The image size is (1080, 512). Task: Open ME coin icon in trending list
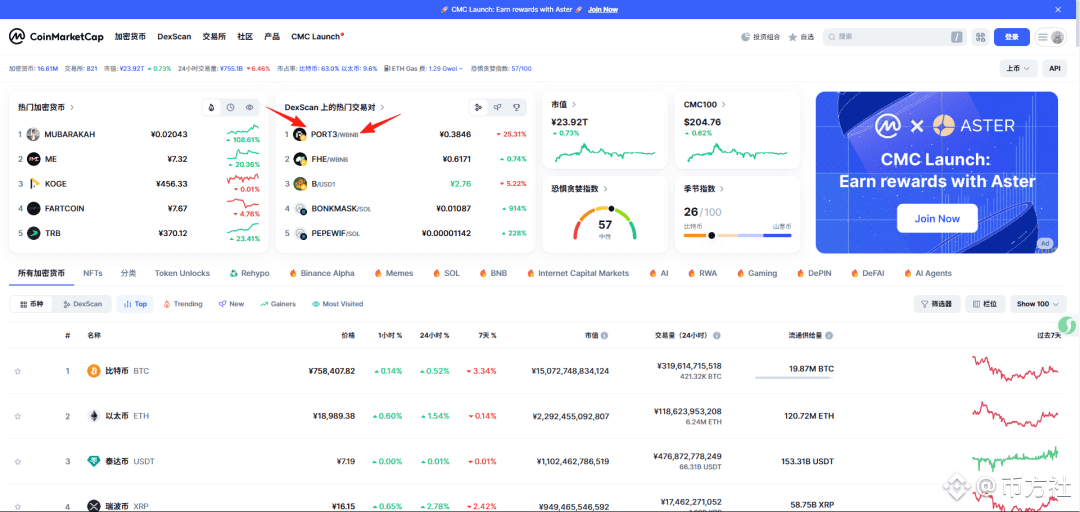pyautogui.click(x=33, y=159)
